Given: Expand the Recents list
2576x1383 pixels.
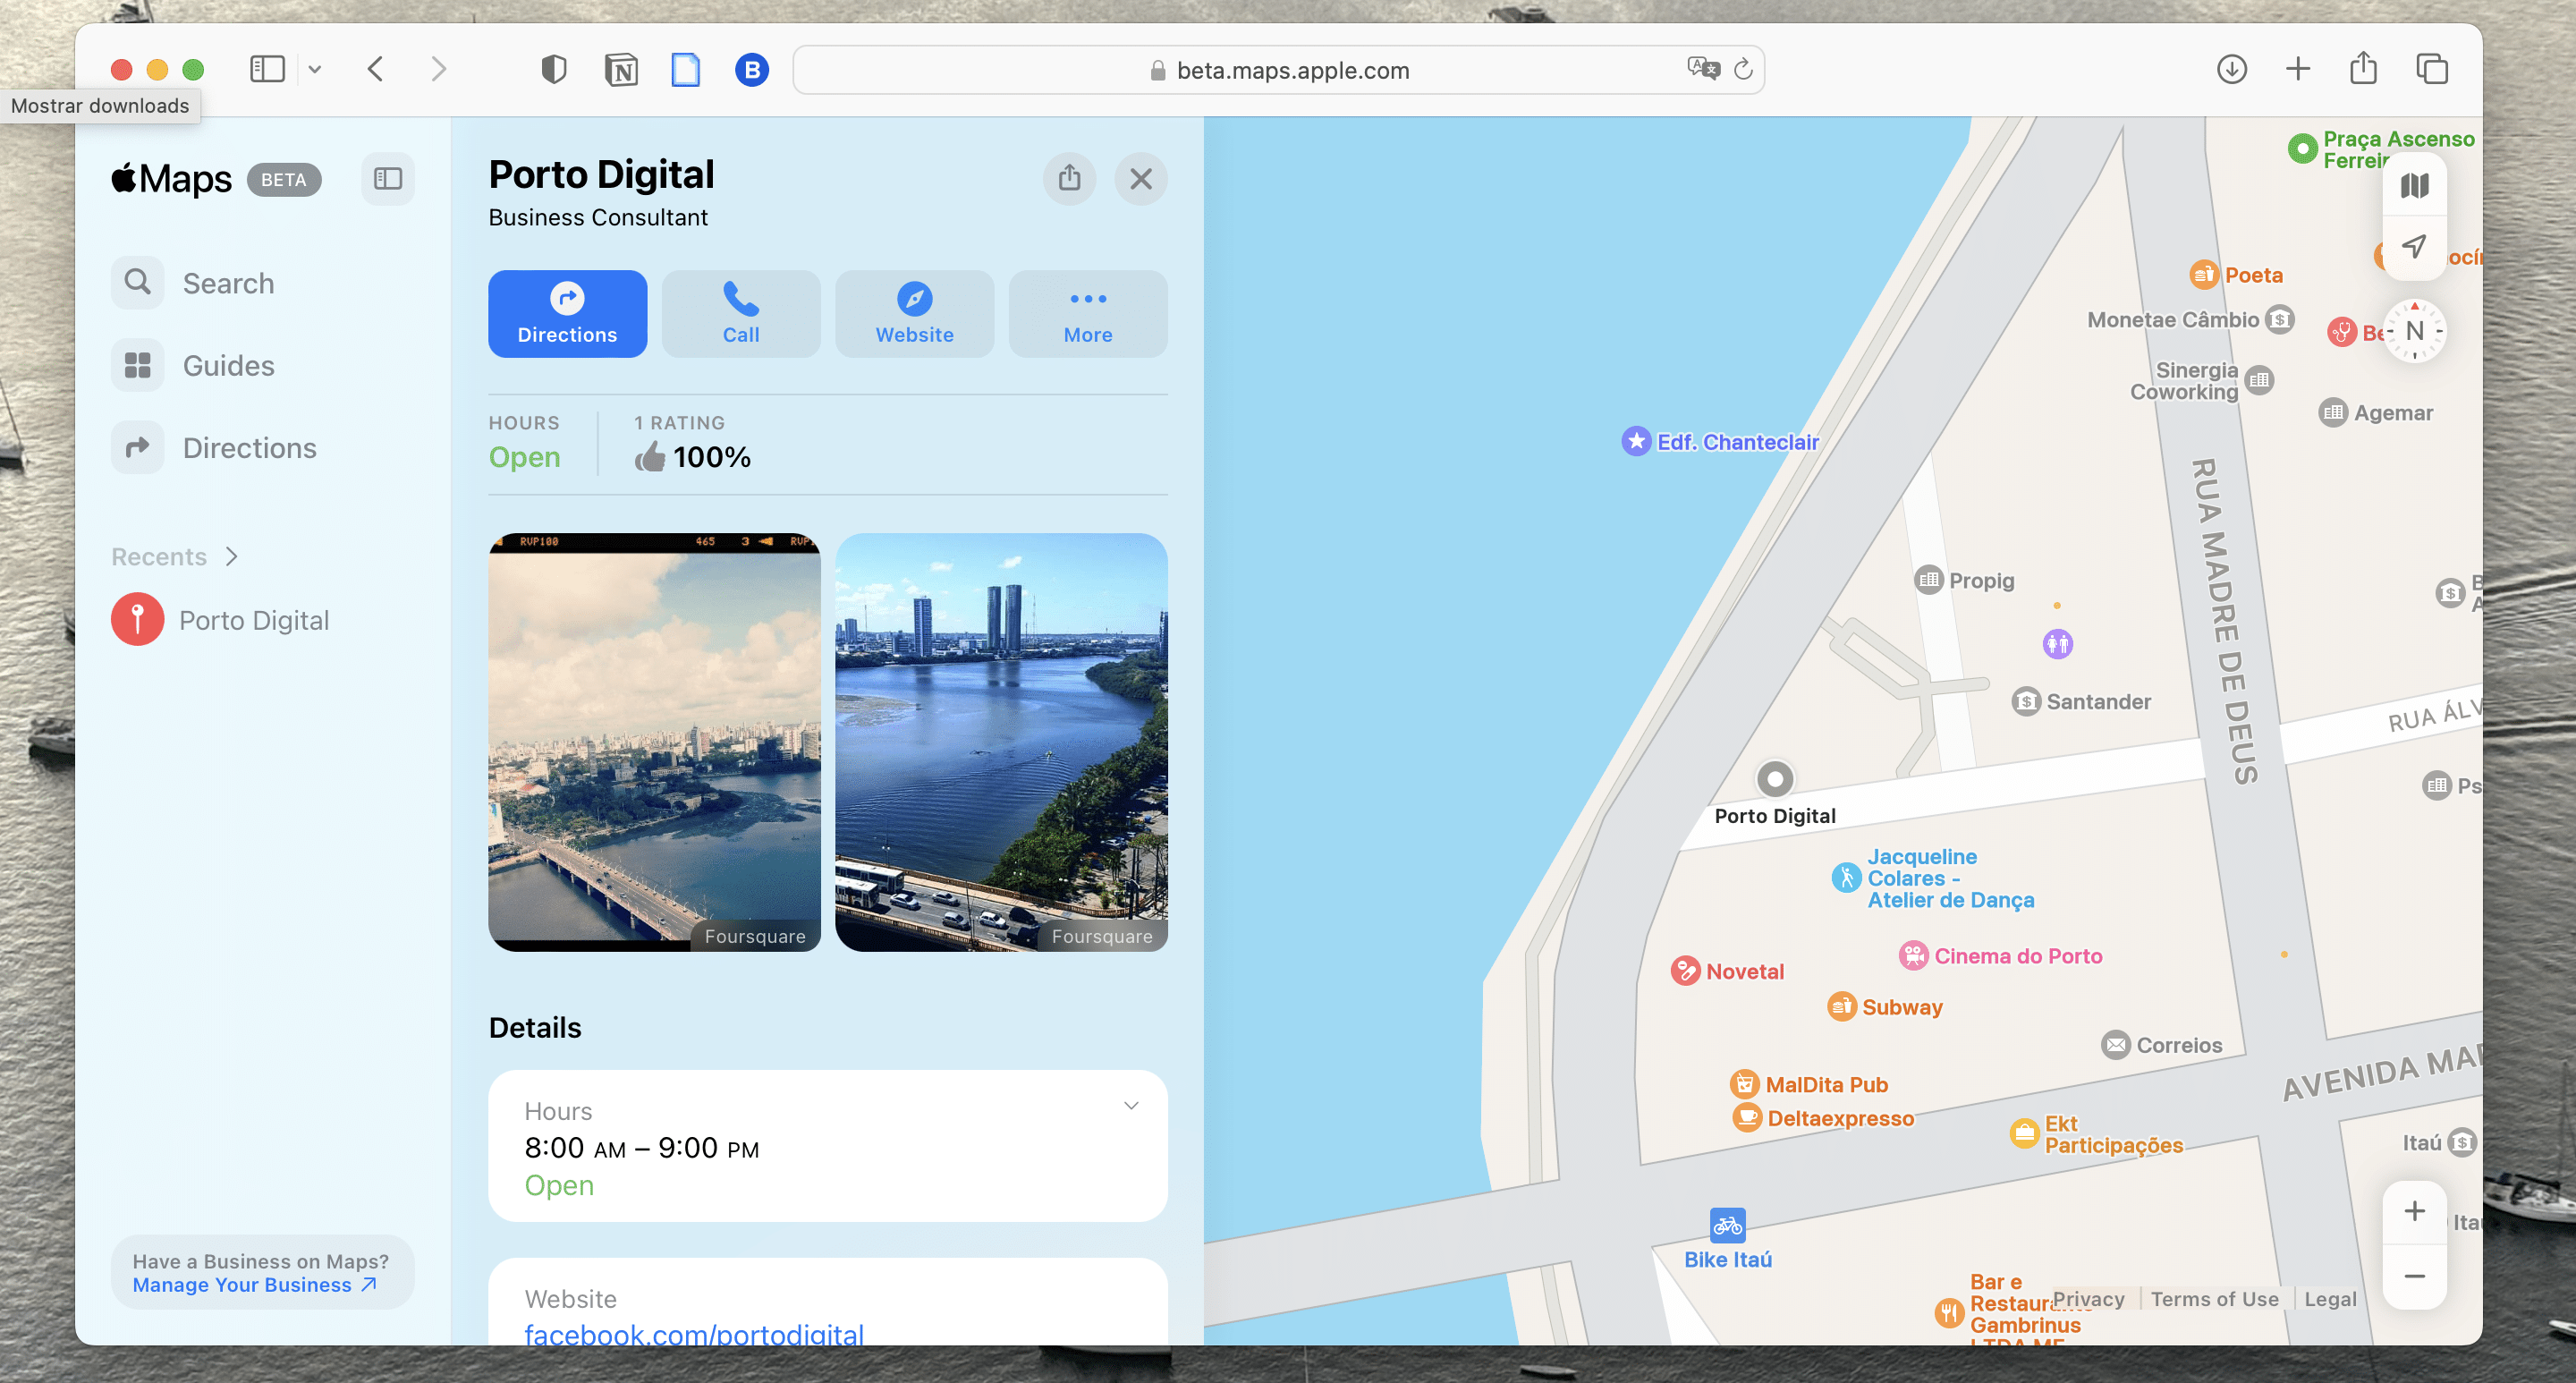Looking at the screenshot, I should tap(232, 556).
